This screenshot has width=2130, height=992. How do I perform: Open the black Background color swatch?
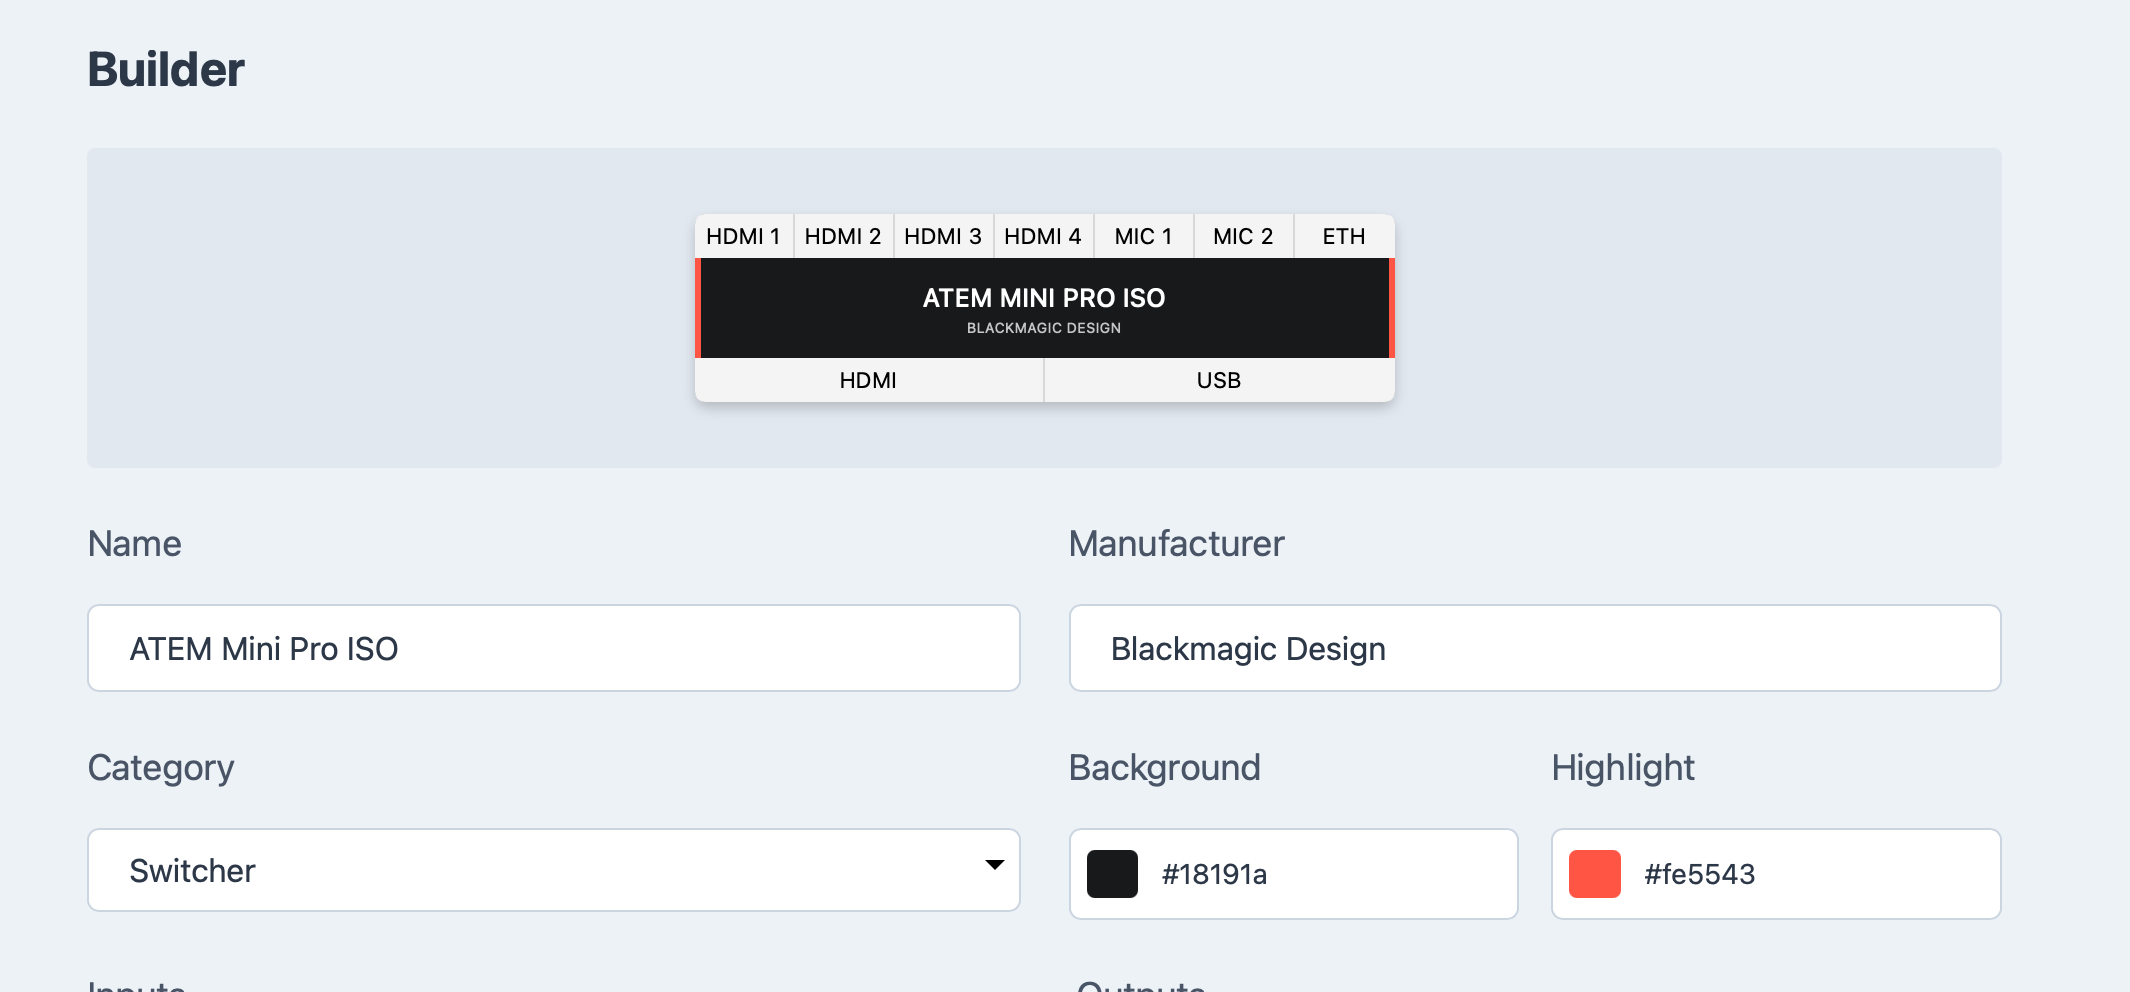1112,874
